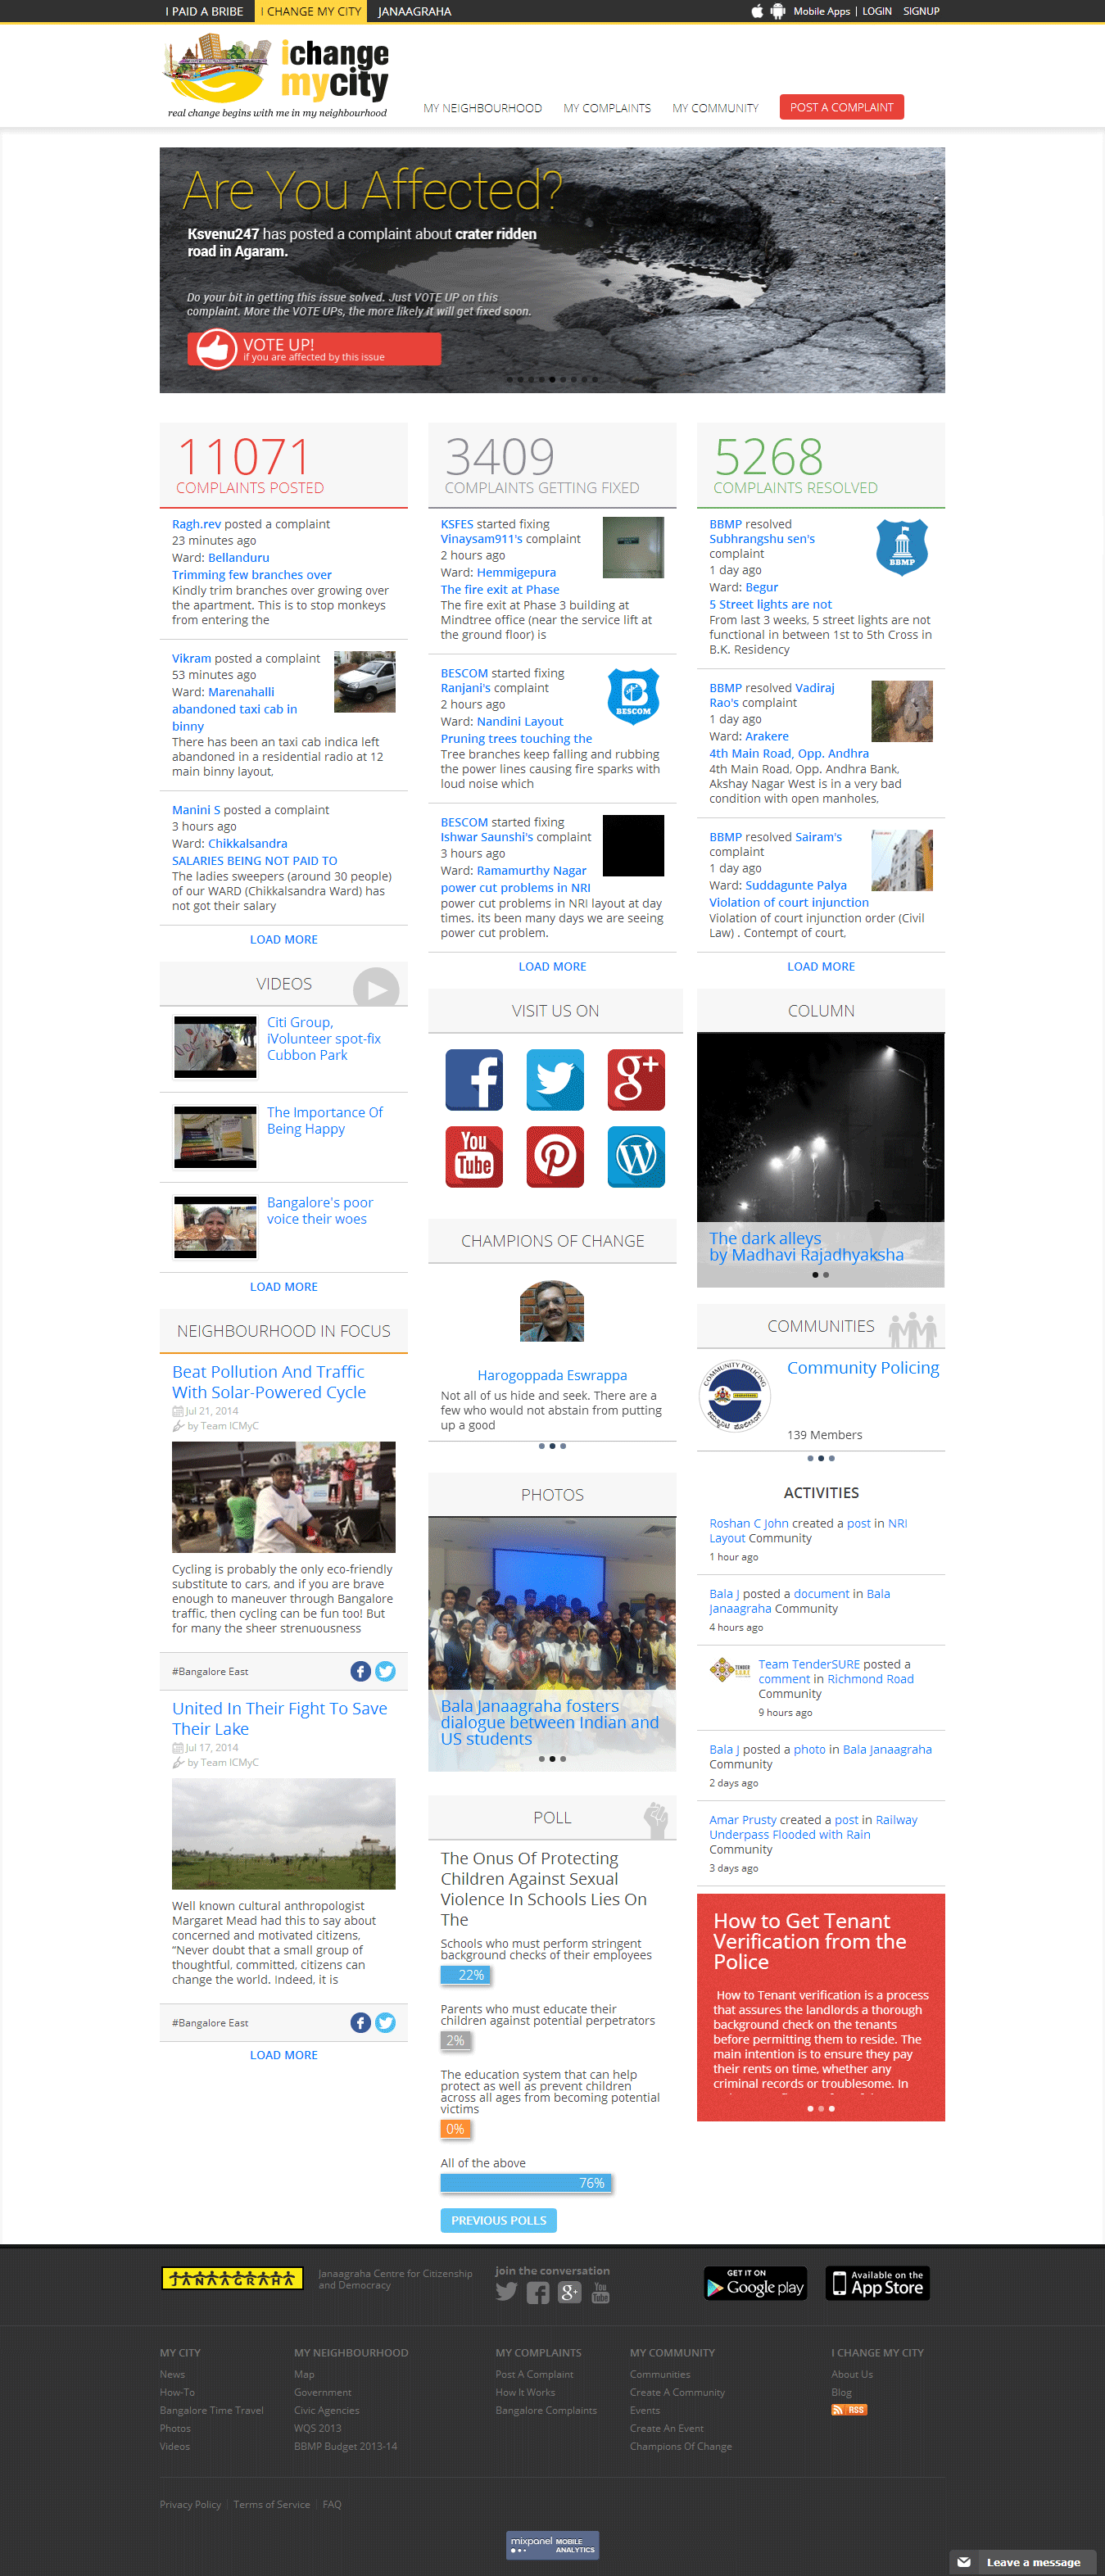
Task: Open the YouTube channel icon tile
Action: [474, 1156]
